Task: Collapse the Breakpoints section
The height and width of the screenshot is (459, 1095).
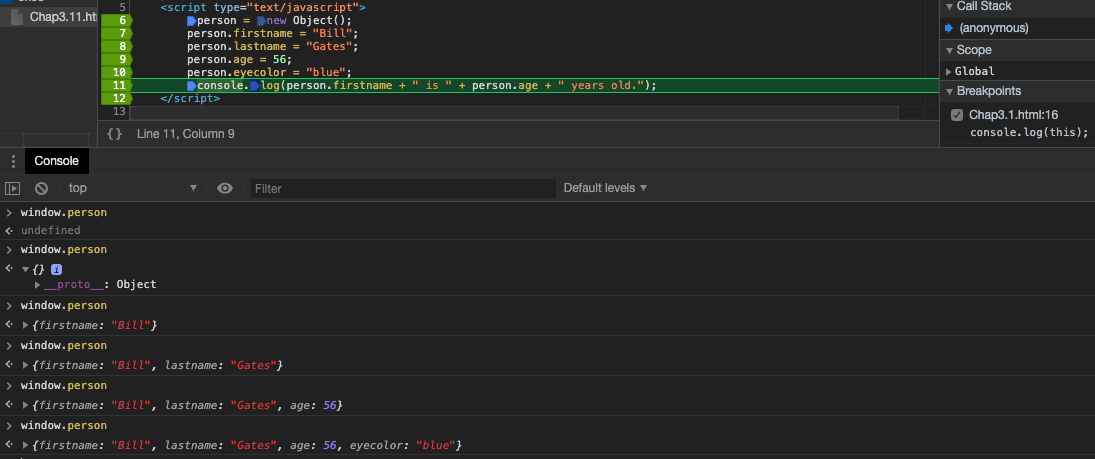Action: pyautogui.click(x=949, y=92)
